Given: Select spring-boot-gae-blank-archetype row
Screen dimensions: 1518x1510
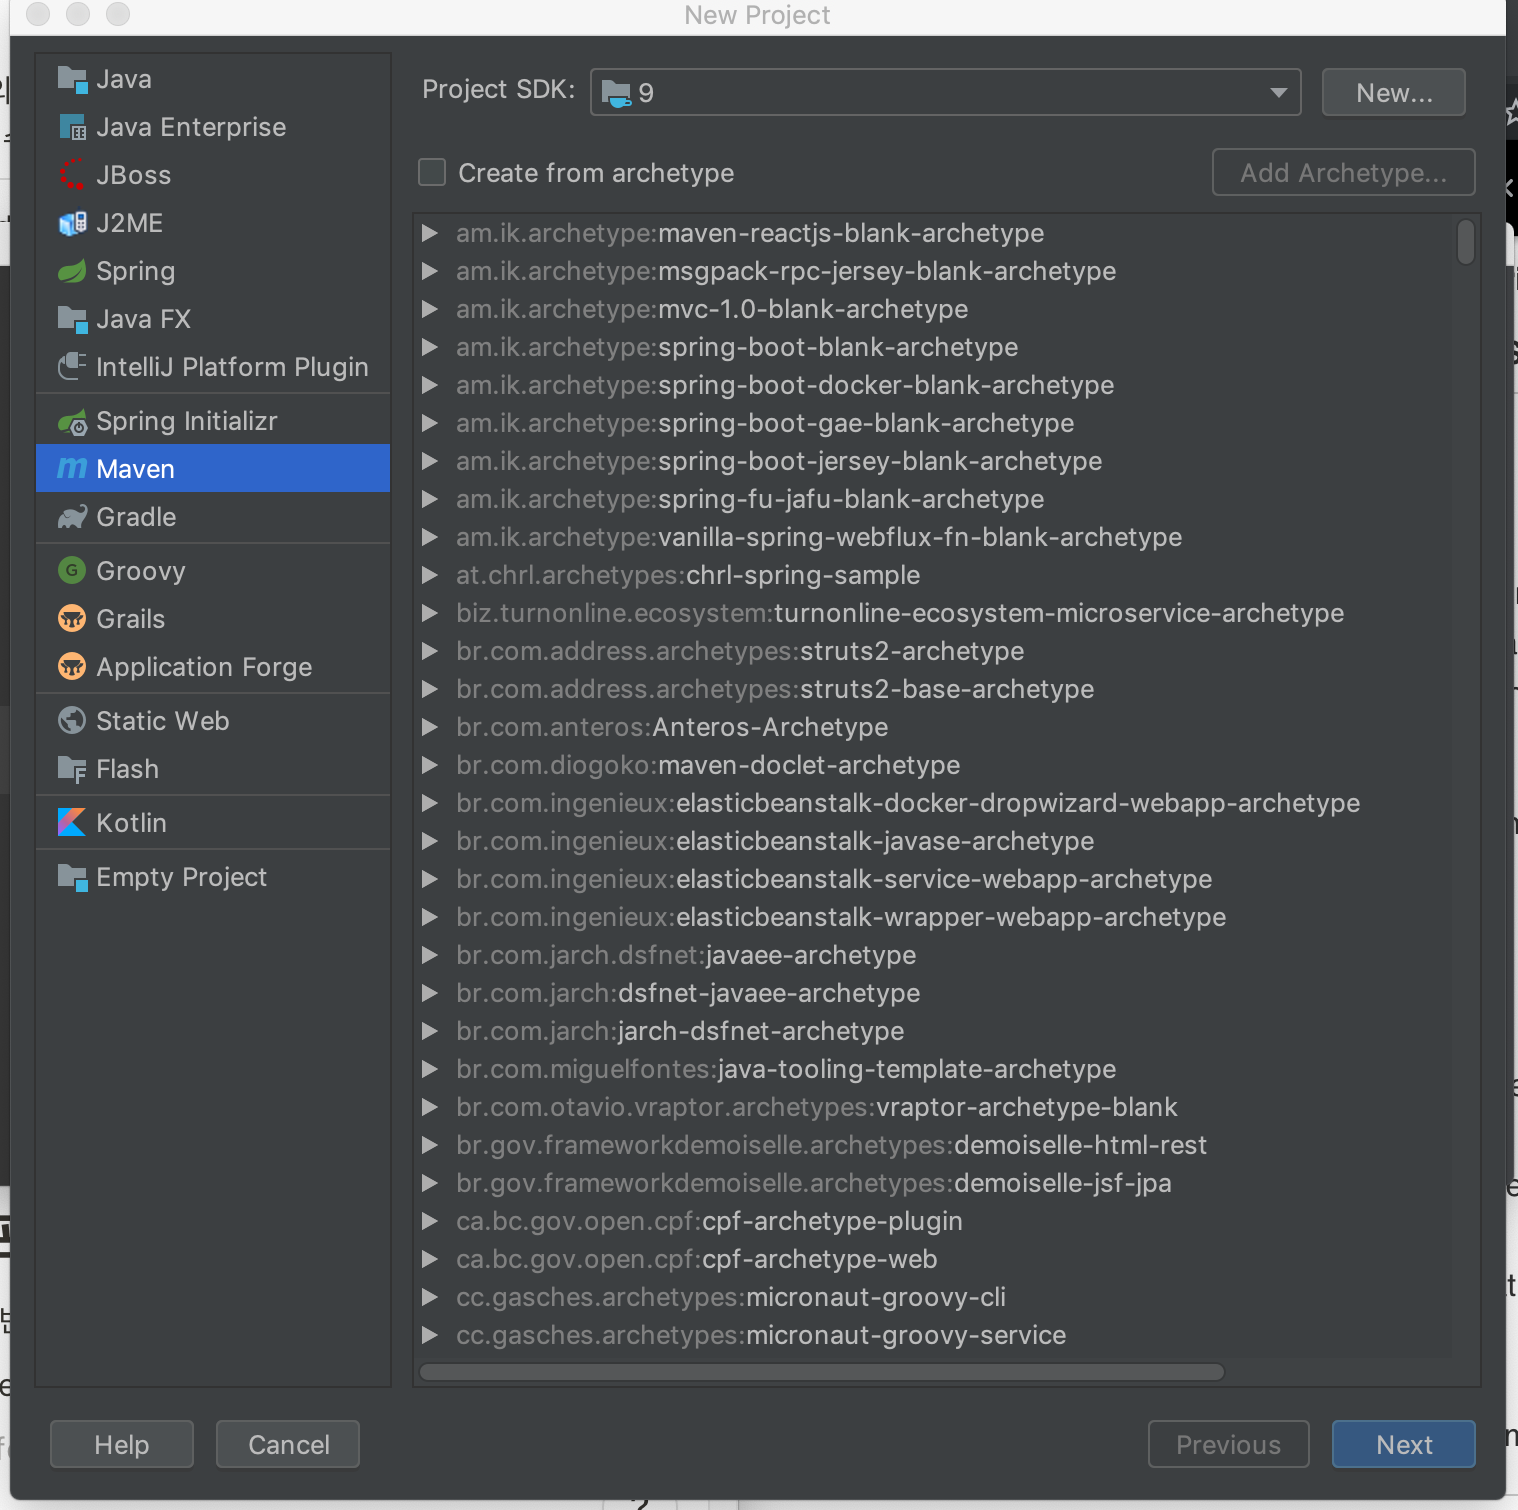Looking at the screenshot, I should (935, 423).
